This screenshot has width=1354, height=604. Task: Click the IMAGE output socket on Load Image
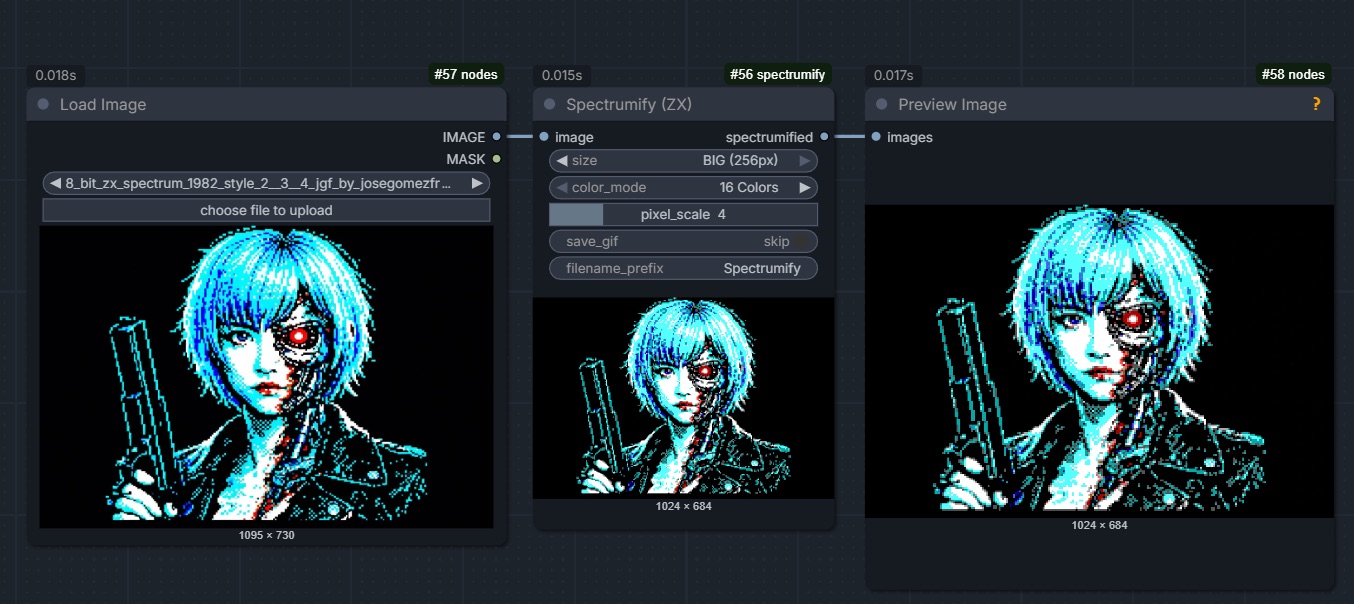click(496, 137)
